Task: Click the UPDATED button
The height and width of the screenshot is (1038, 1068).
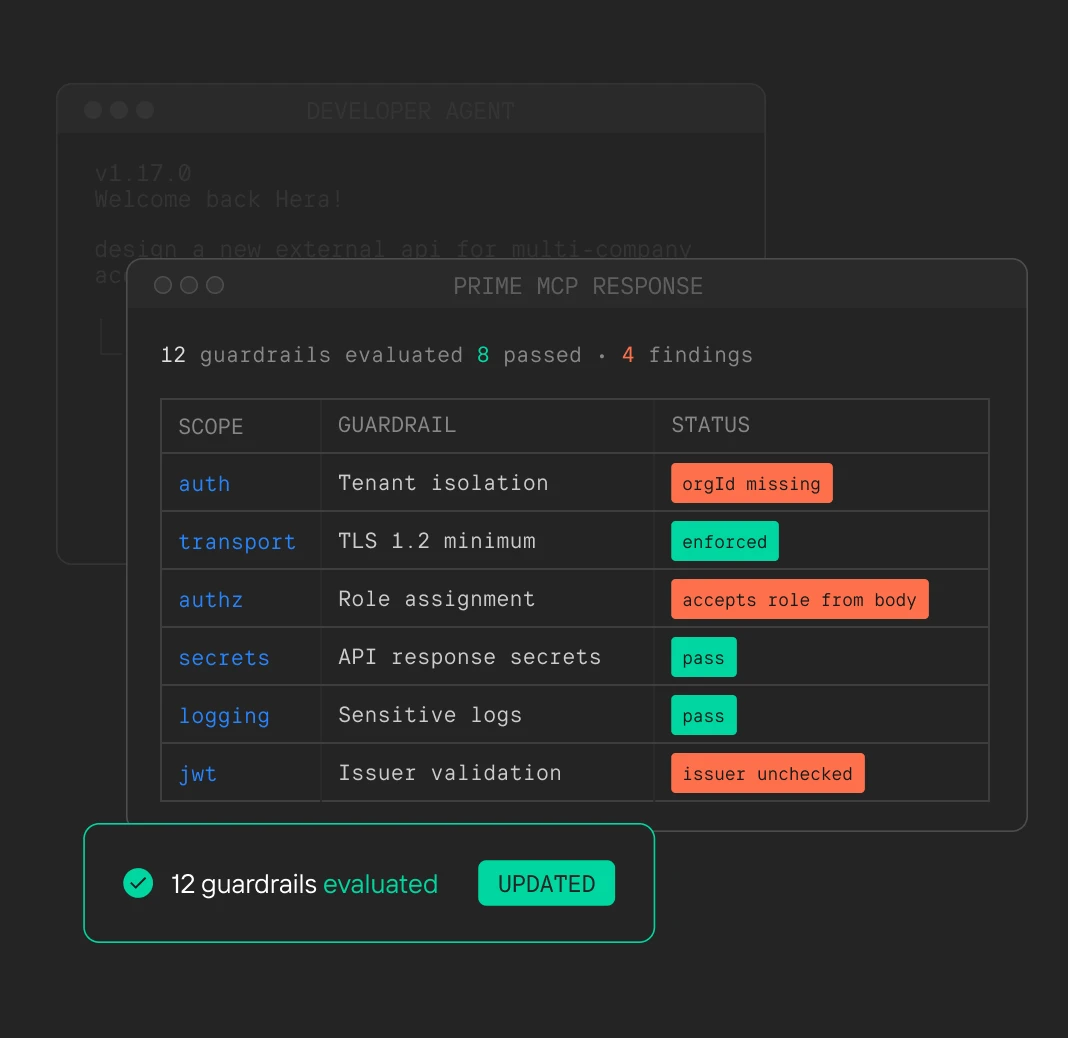Action: point(546,883)
